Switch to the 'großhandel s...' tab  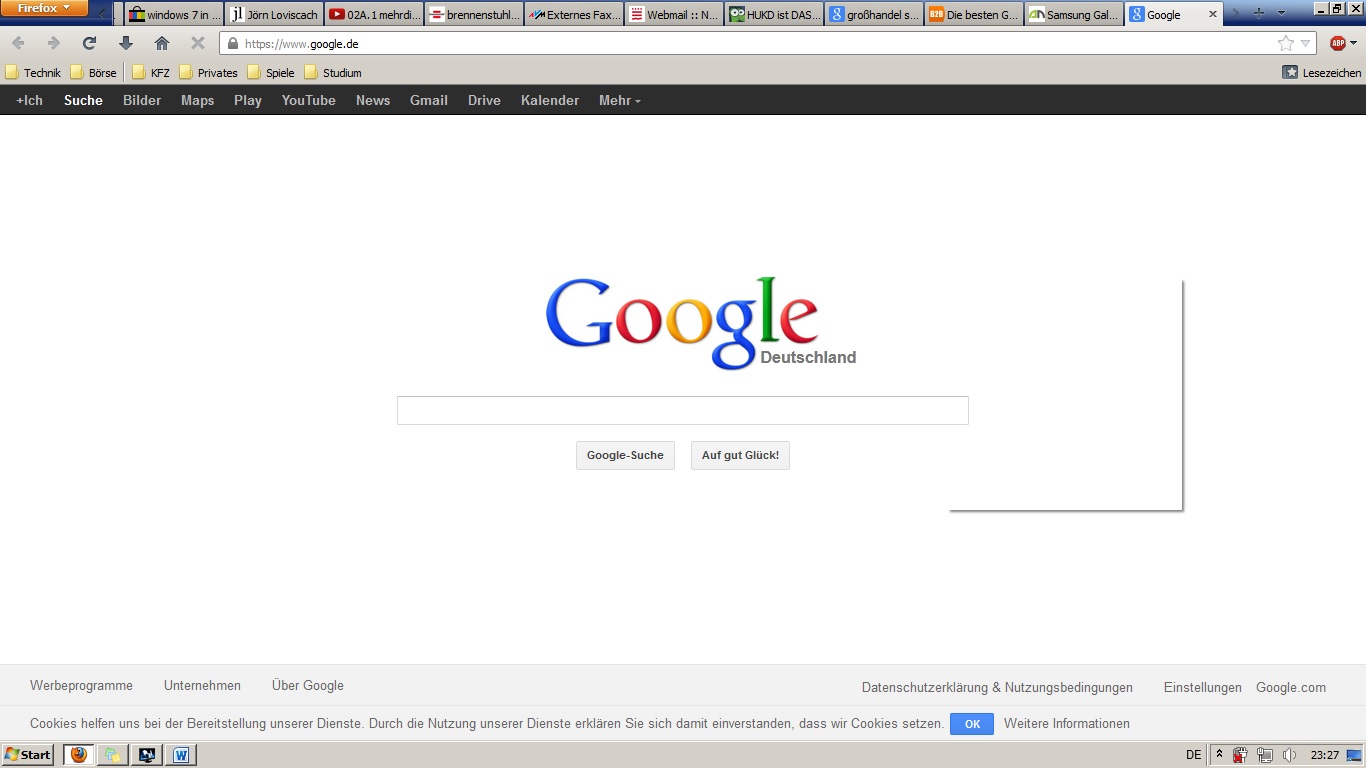tap(875, 15)
